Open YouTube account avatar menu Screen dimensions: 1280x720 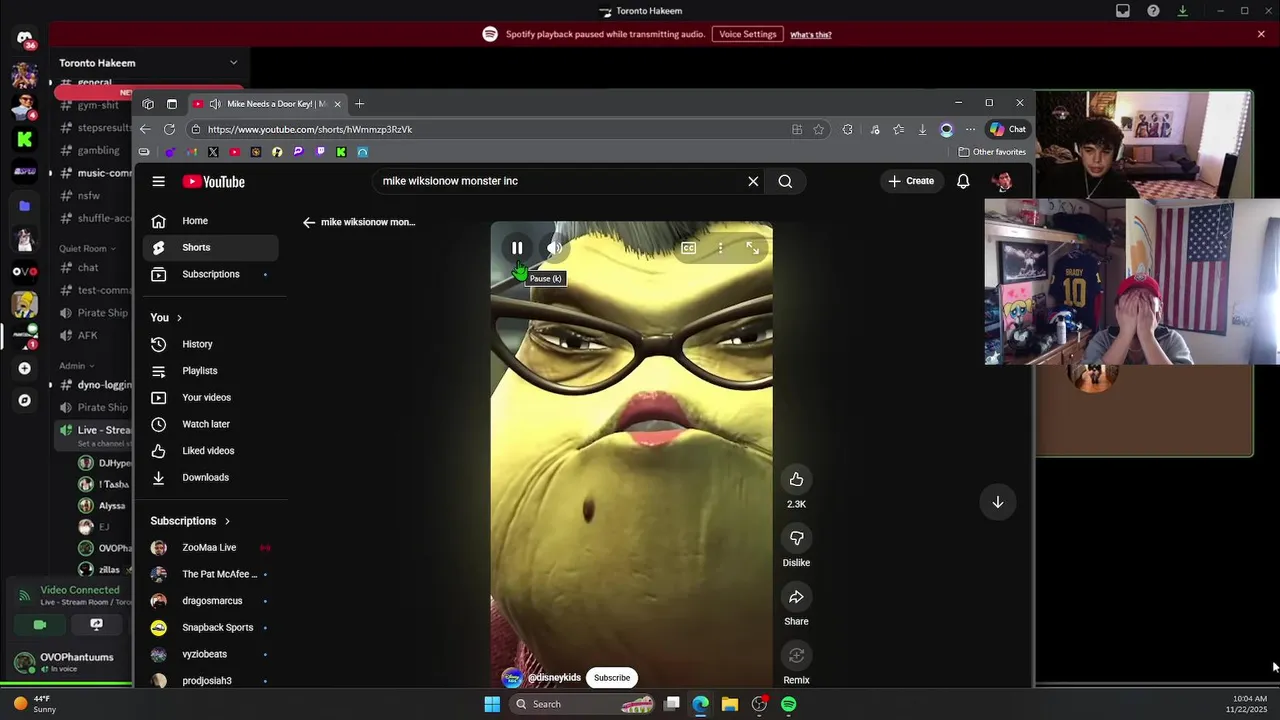click(1001, 181)
